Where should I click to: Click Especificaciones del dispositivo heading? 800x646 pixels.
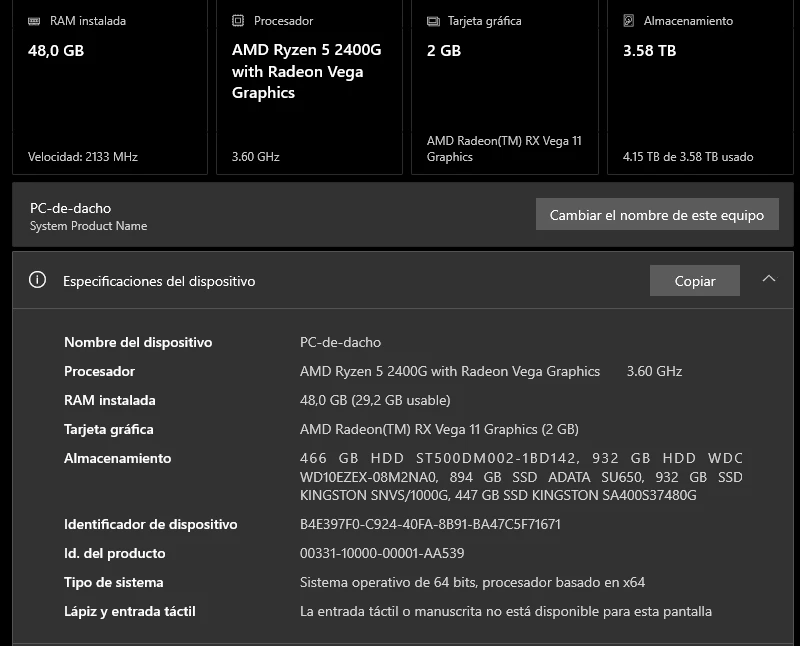(159, 281)
